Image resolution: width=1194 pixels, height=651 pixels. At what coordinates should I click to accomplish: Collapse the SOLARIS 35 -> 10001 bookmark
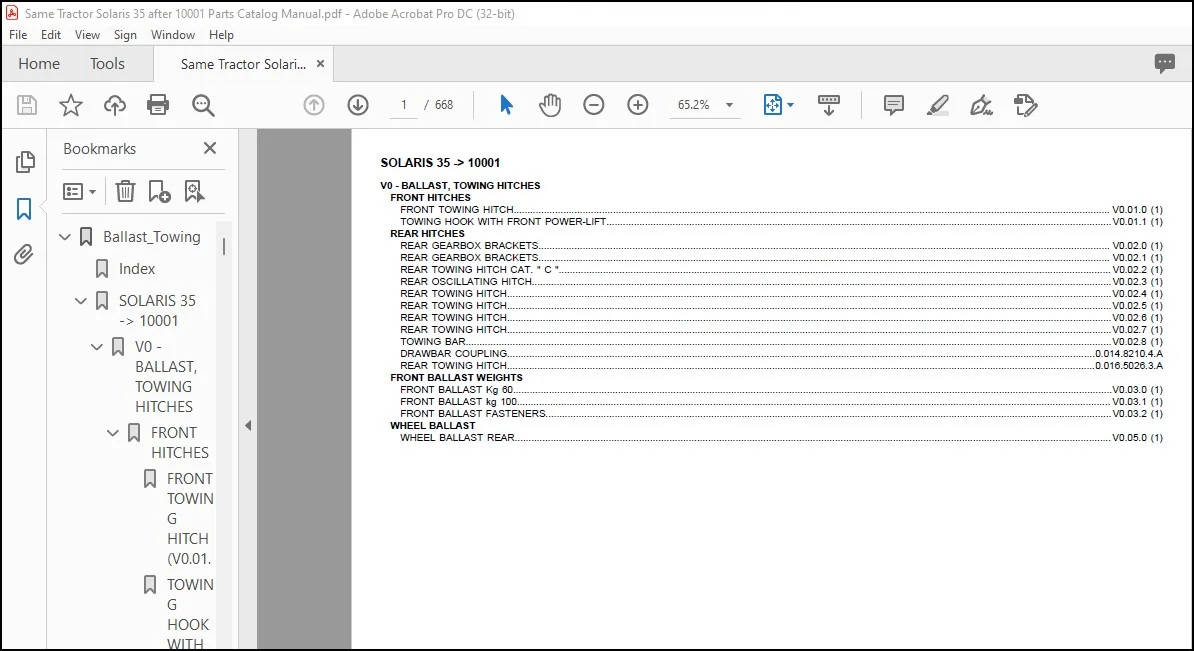[x=81, y=301]
